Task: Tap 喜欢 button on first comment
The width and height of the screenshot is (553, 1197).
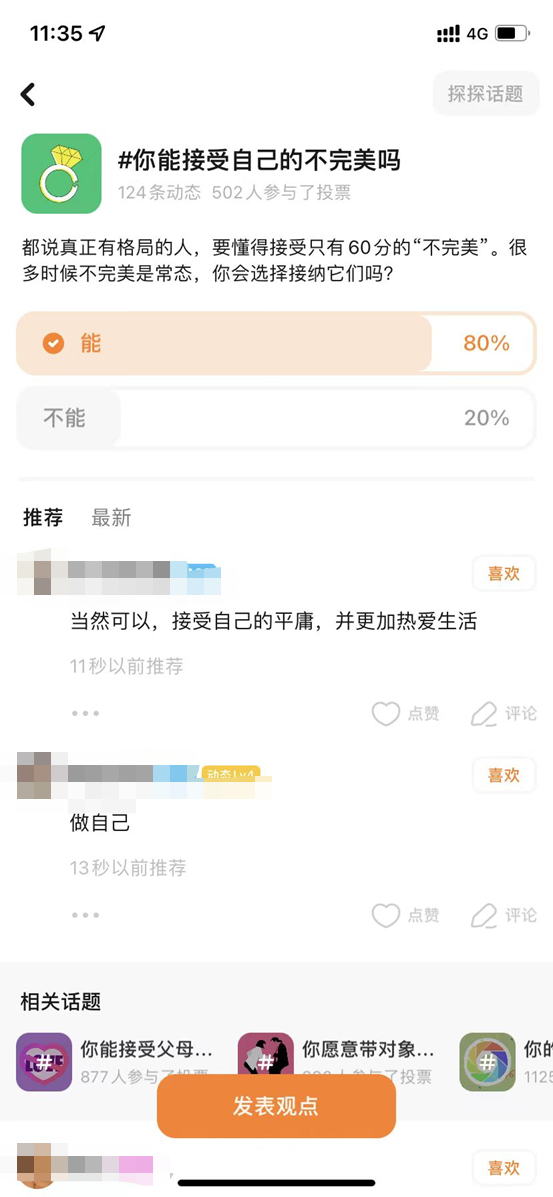Action: (504, 573)
